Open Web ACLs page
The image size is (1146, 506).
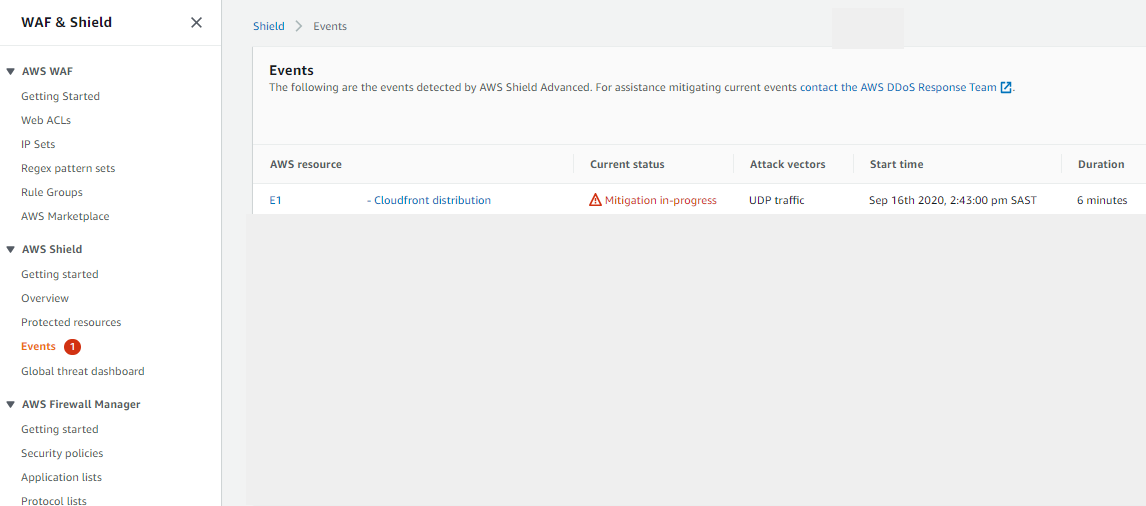pyautogui.click(x=46, y=121)
